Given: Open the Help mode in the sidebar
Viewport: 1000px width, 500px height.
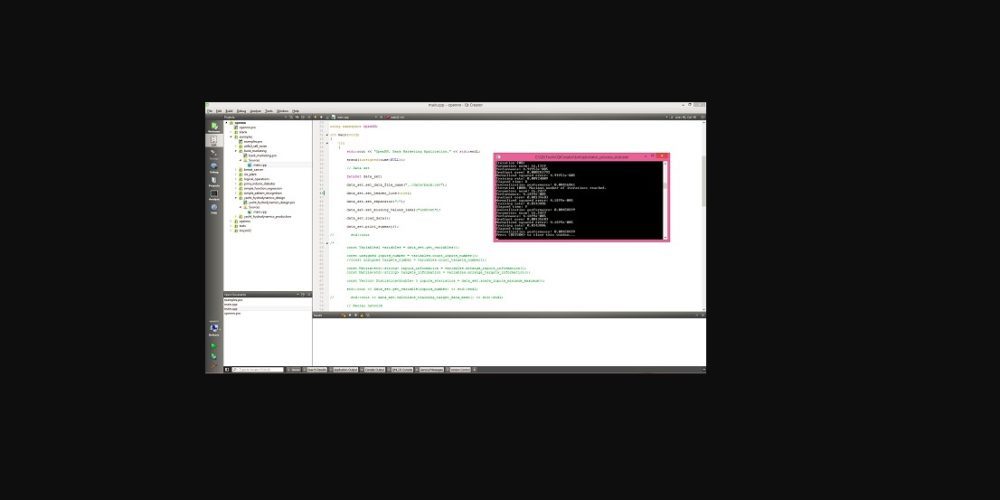Looking at the screenshot, I should [214, 209].
